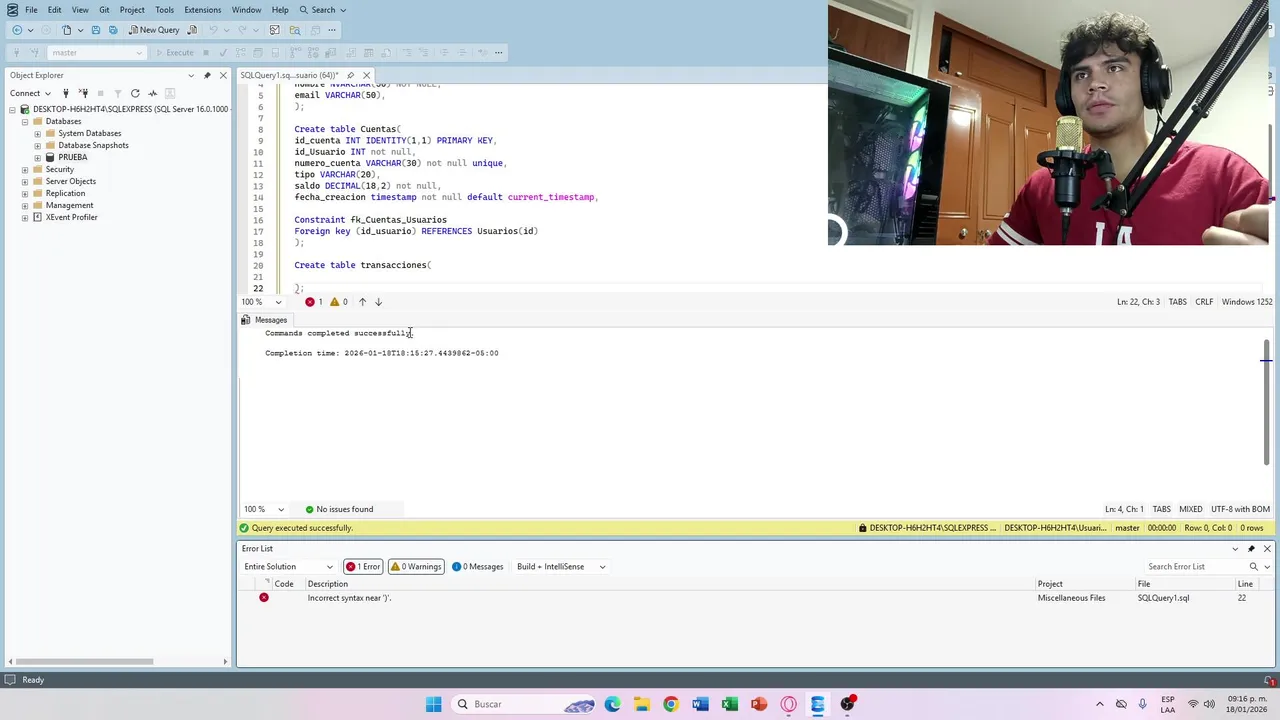Go to next issue down arrow
The height and width of the screenshot is (720, 1280).
pyautogui.click(x=378, y=302)
